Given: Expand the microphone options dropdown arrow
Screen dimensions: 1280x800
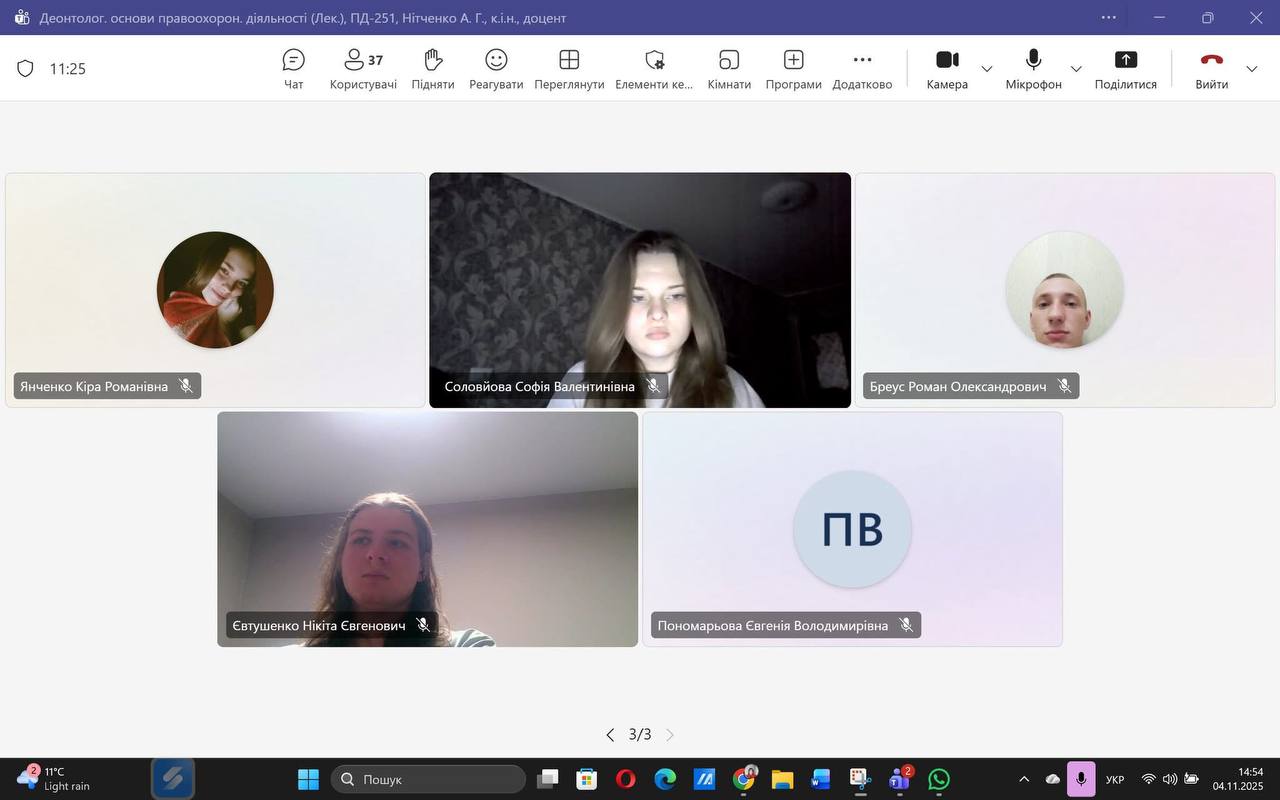Looking at the screenshot, I should pyautogui.click(x=1076, y=69).
